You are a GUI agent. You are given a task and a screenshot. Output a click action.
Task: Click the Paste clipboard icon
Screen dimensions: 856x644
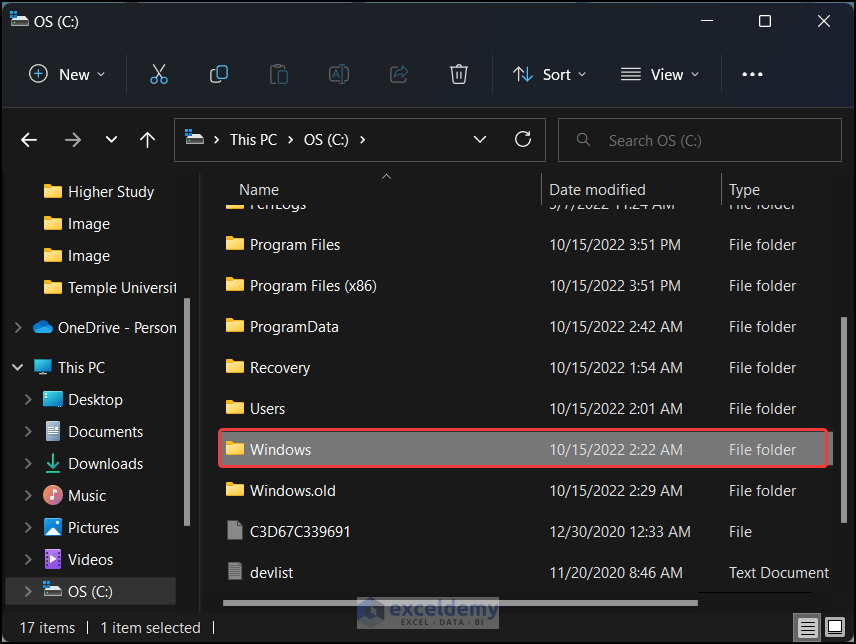278,74
